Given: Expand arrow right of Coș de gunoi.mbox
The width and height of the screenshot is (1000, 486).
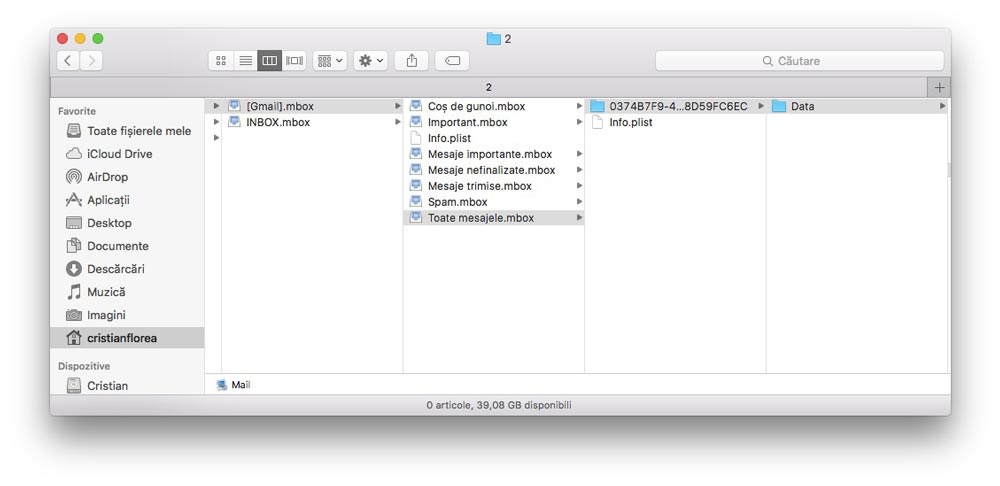Looking at the screenshot, I should click(x=579, y=106).
